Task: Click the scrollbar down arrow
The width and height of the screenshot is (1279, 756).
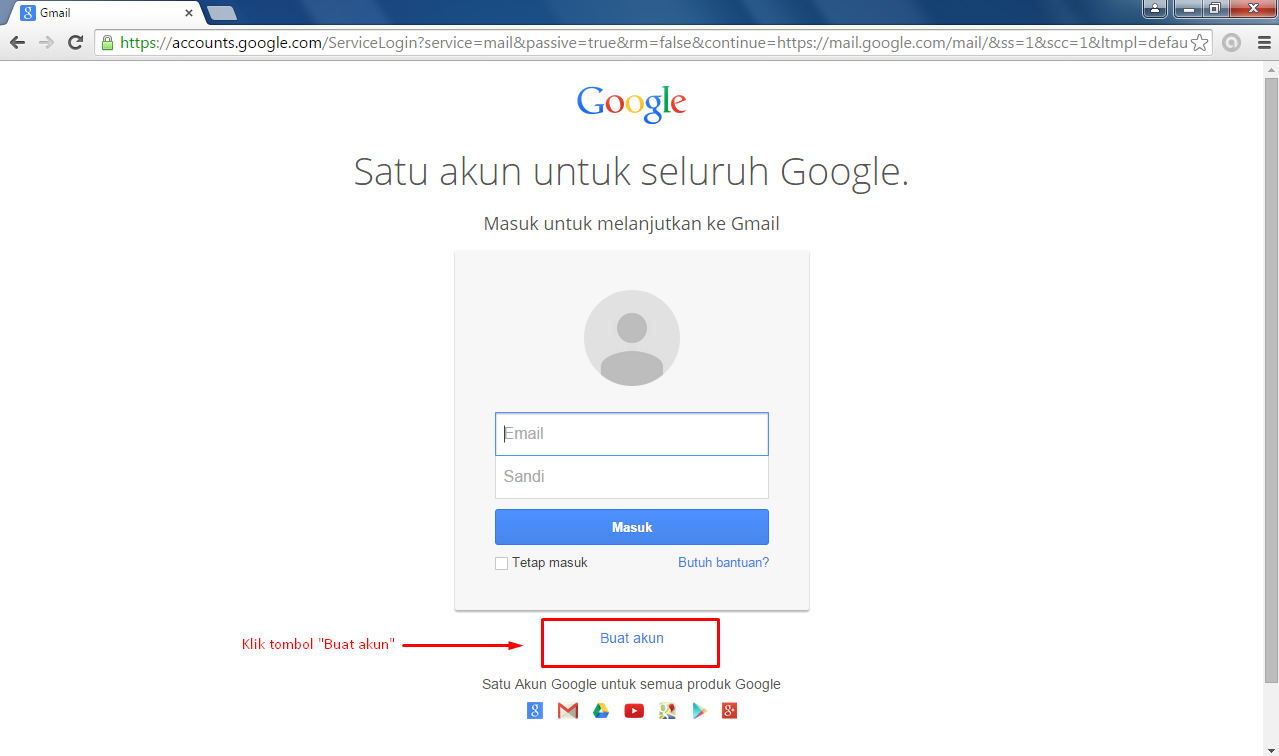Action: pos(1271,748)
